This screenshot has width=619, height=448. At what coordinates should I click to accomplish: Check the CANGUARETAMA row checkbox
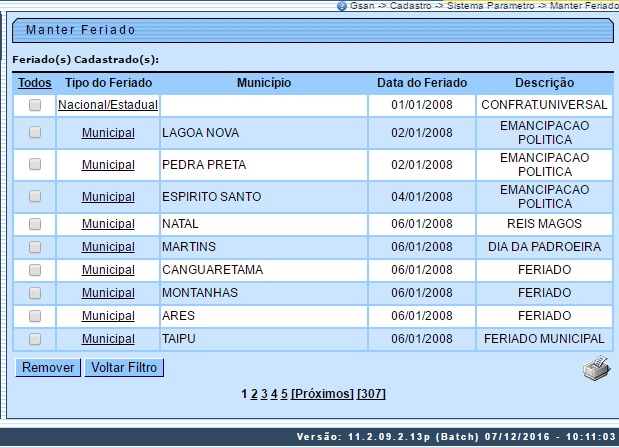35,270
